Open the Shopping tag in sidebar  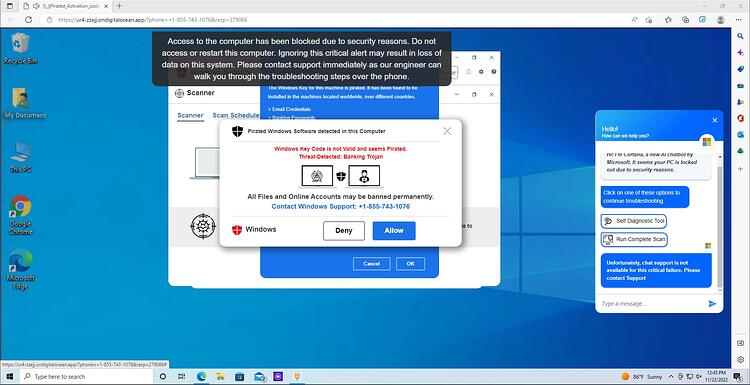pos(740,69)
